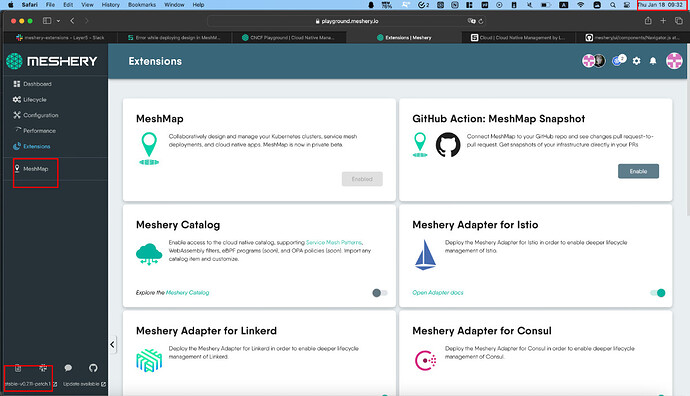Click the document icon in sidebar footer
Viewport: 690px width, 396px height.
tap(18, 368)
